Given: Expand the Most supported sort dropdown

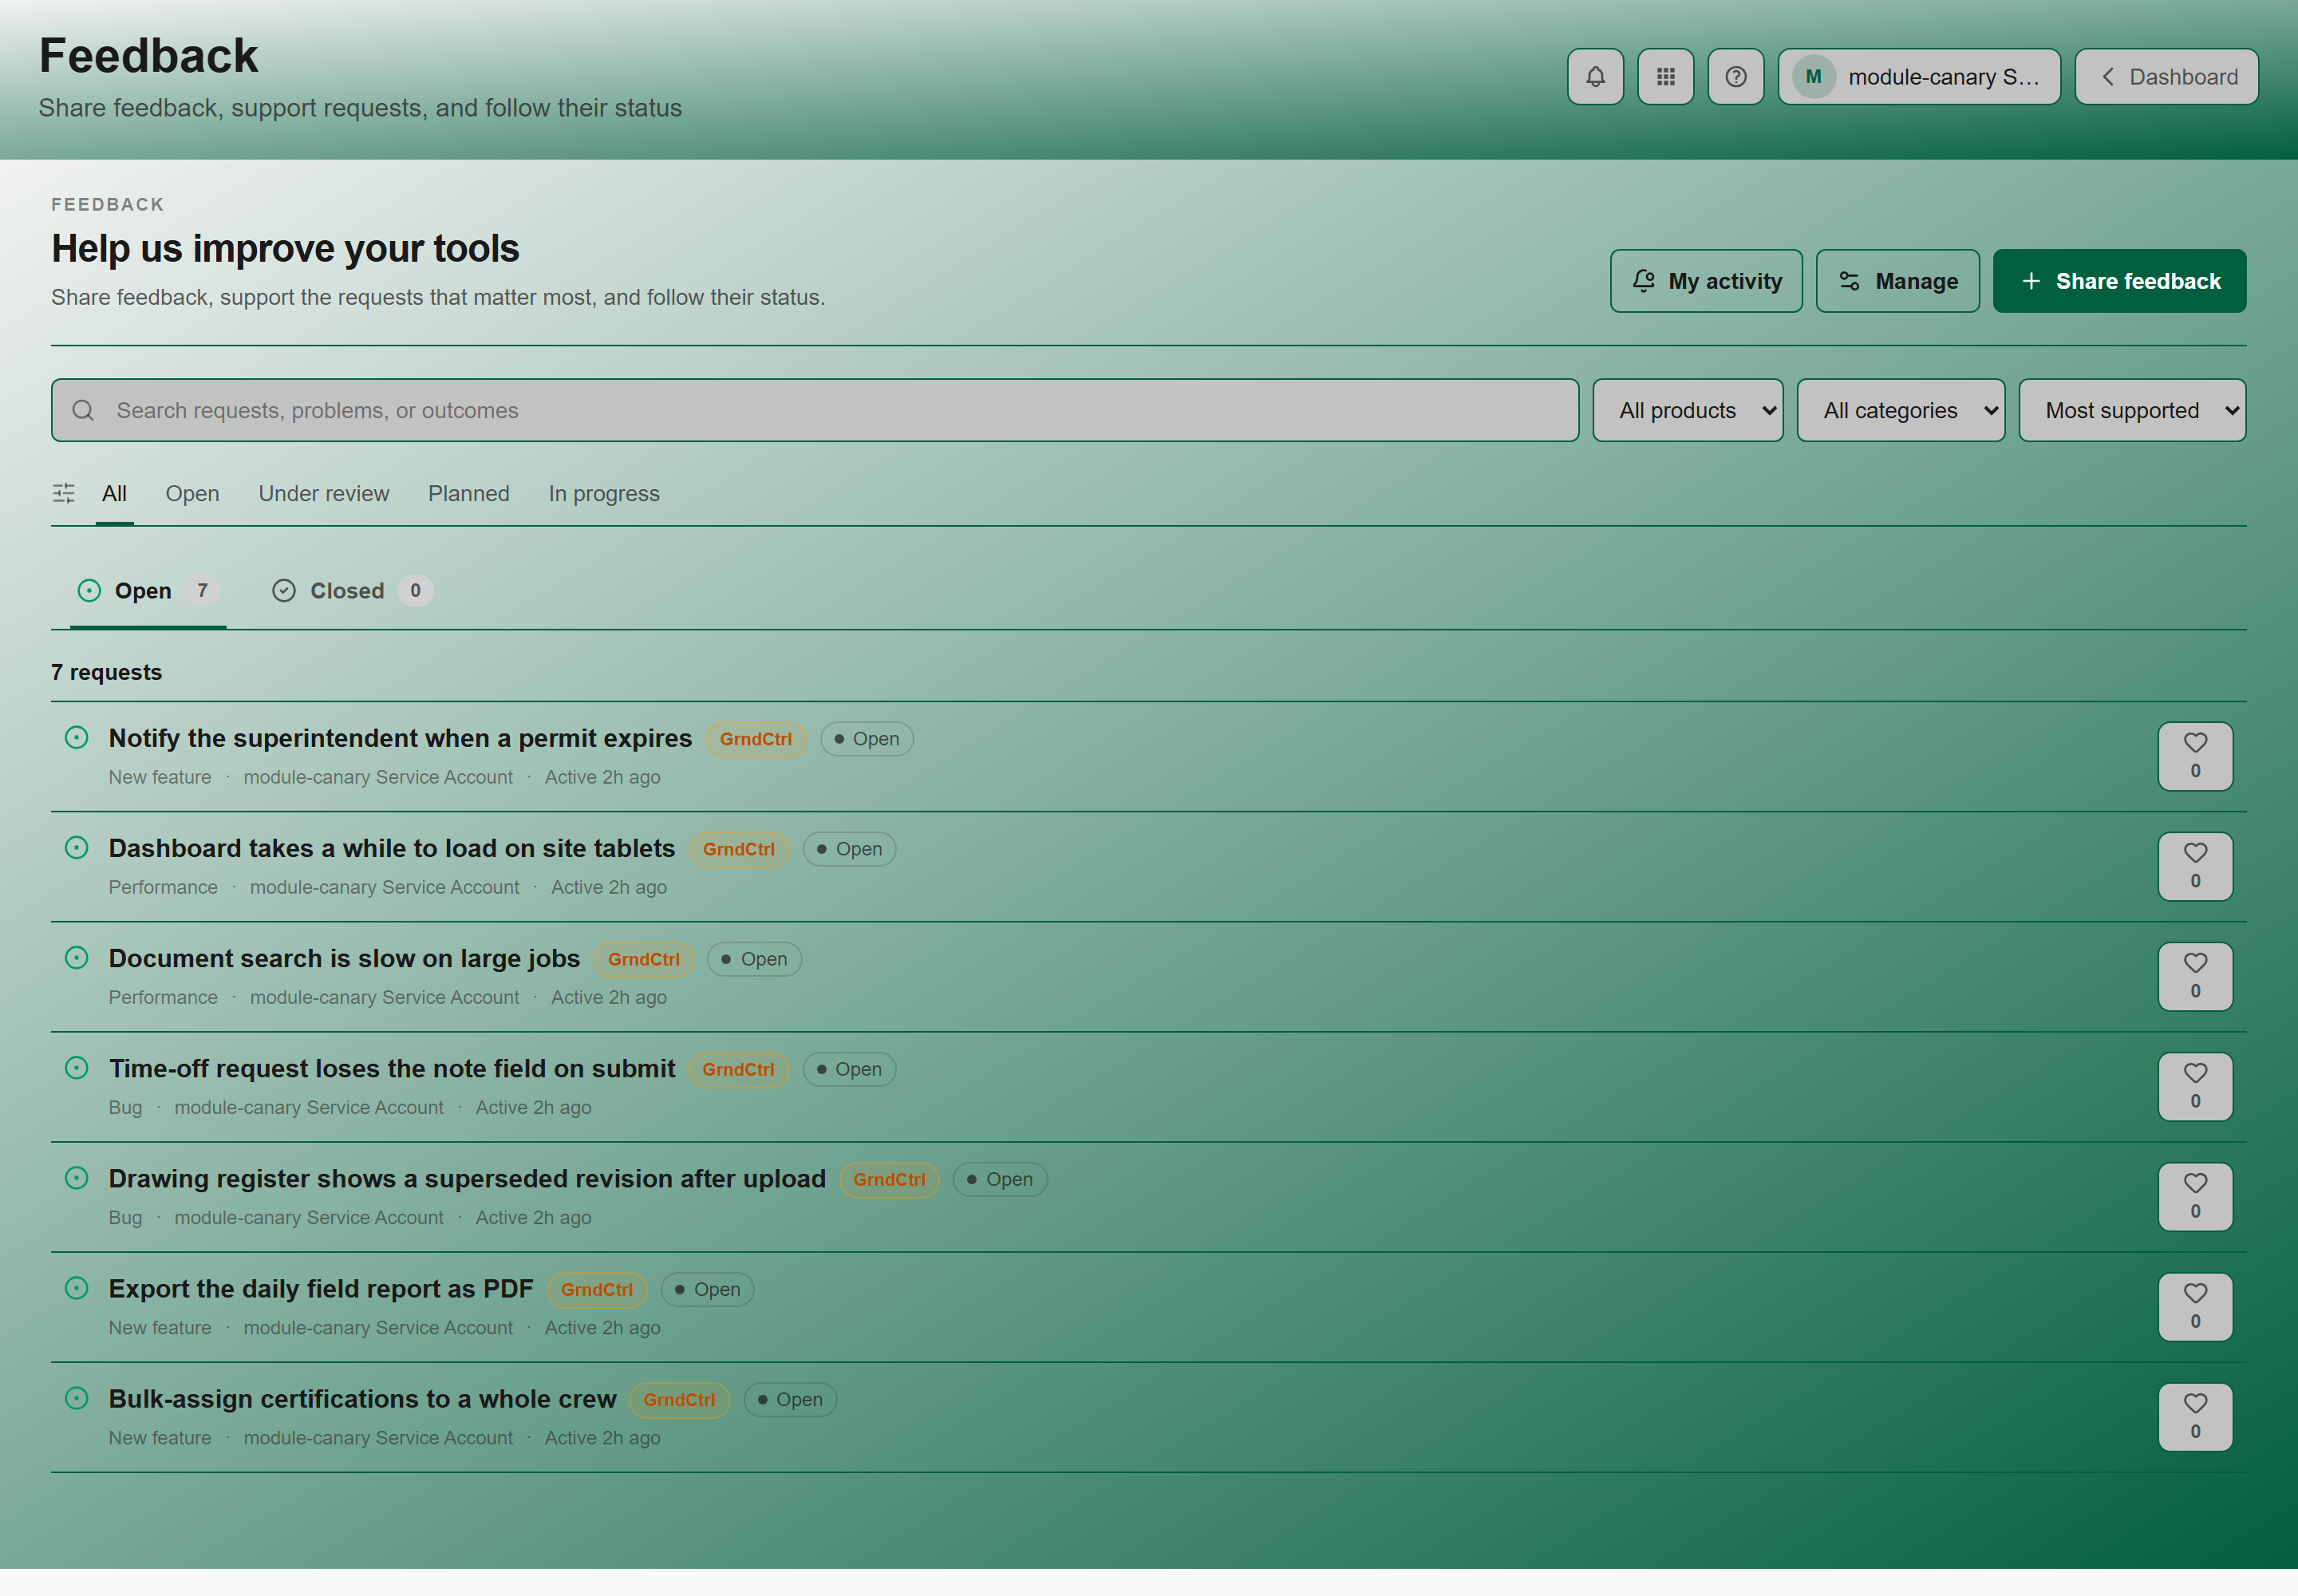Looking at the screenshot, I should pos(2132,410).
